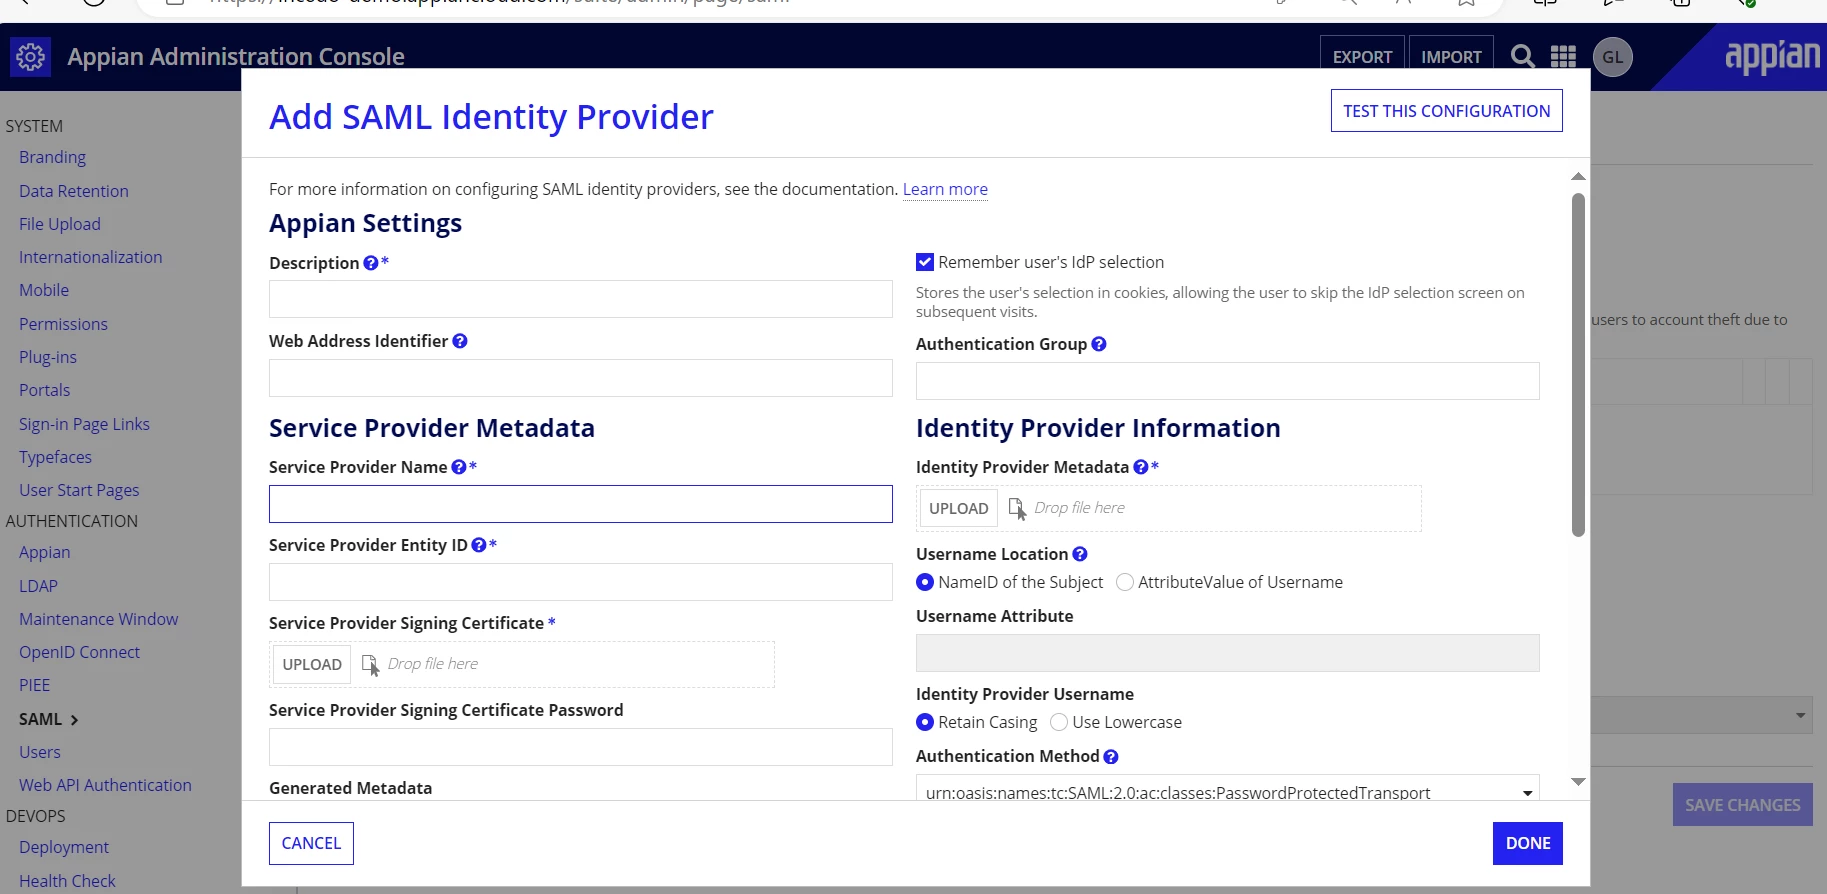Open Data Retention in sidebar

pos(74,191)
